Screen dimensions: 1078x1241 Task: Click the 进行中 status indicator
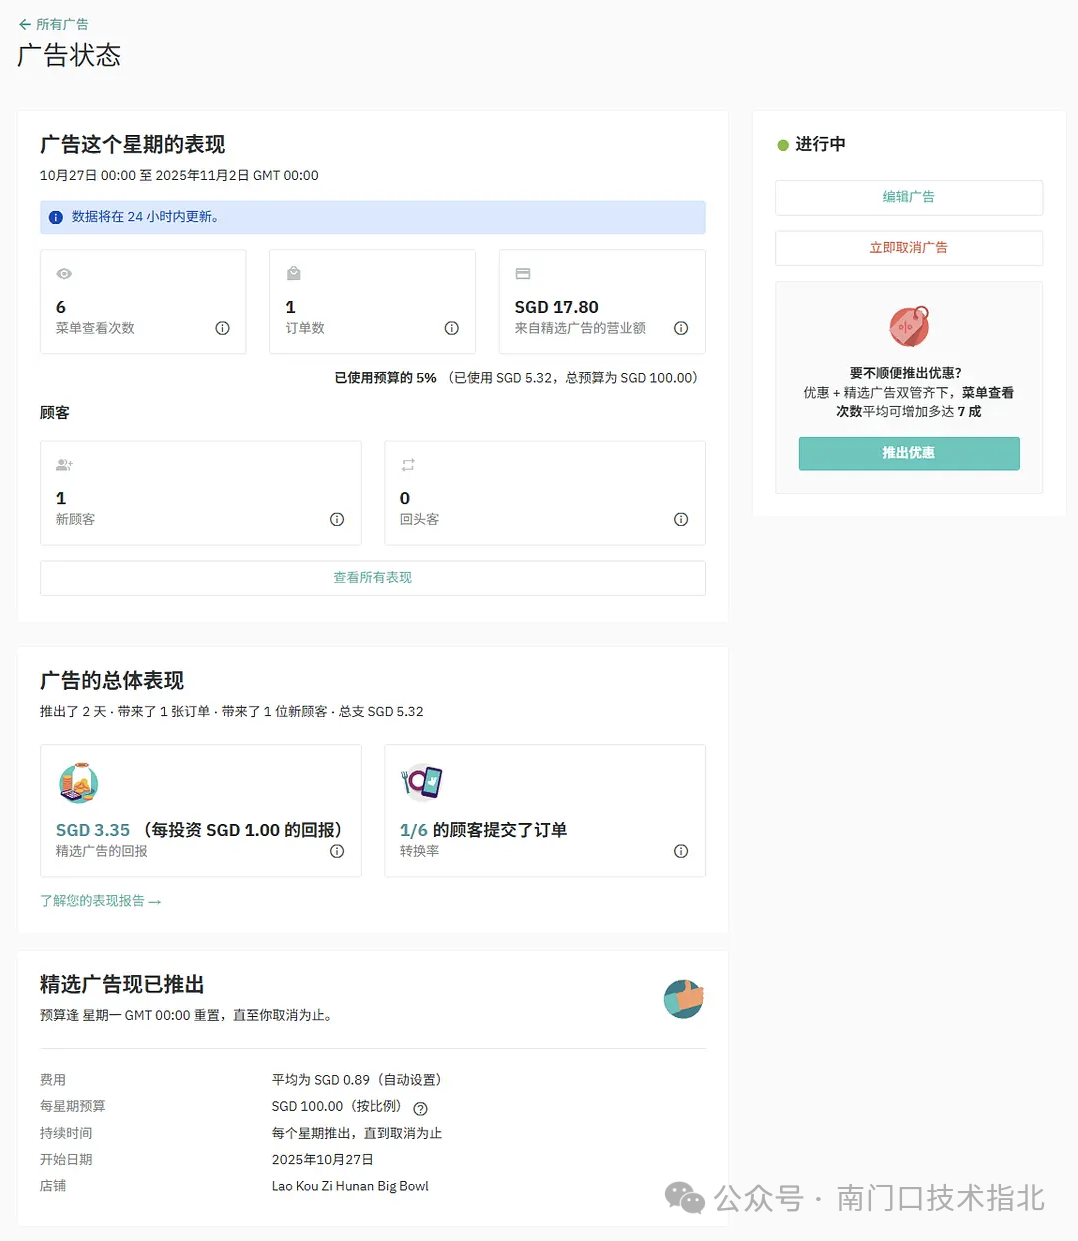pyautogui.click(x=812, y=144)
